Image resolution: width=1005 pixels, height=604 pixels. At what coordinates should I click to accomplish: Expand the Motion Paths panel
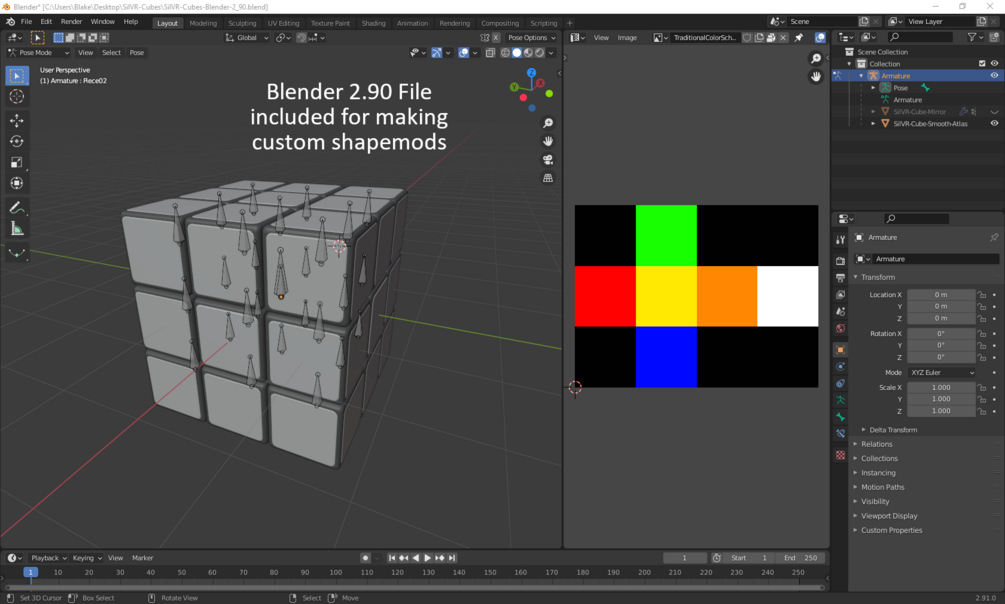coord(882,487)
